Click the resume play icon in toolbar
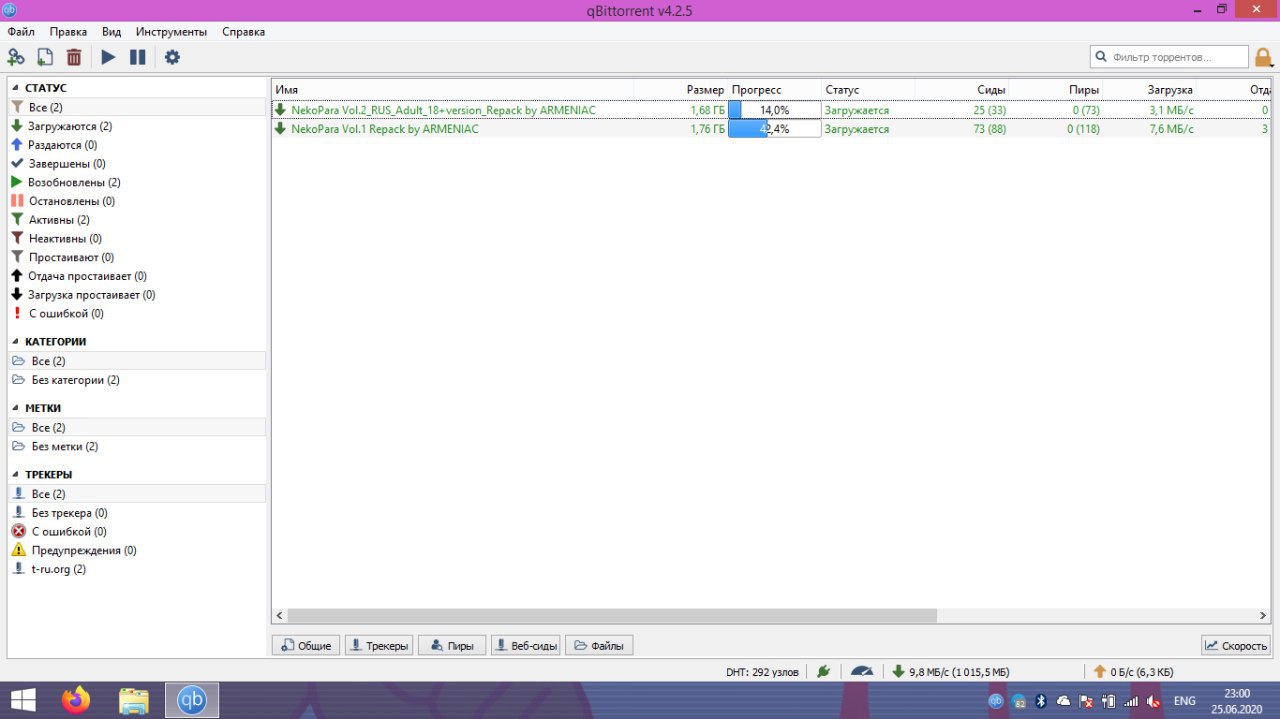Viewport: 1280px width, 719px height. 108,57
